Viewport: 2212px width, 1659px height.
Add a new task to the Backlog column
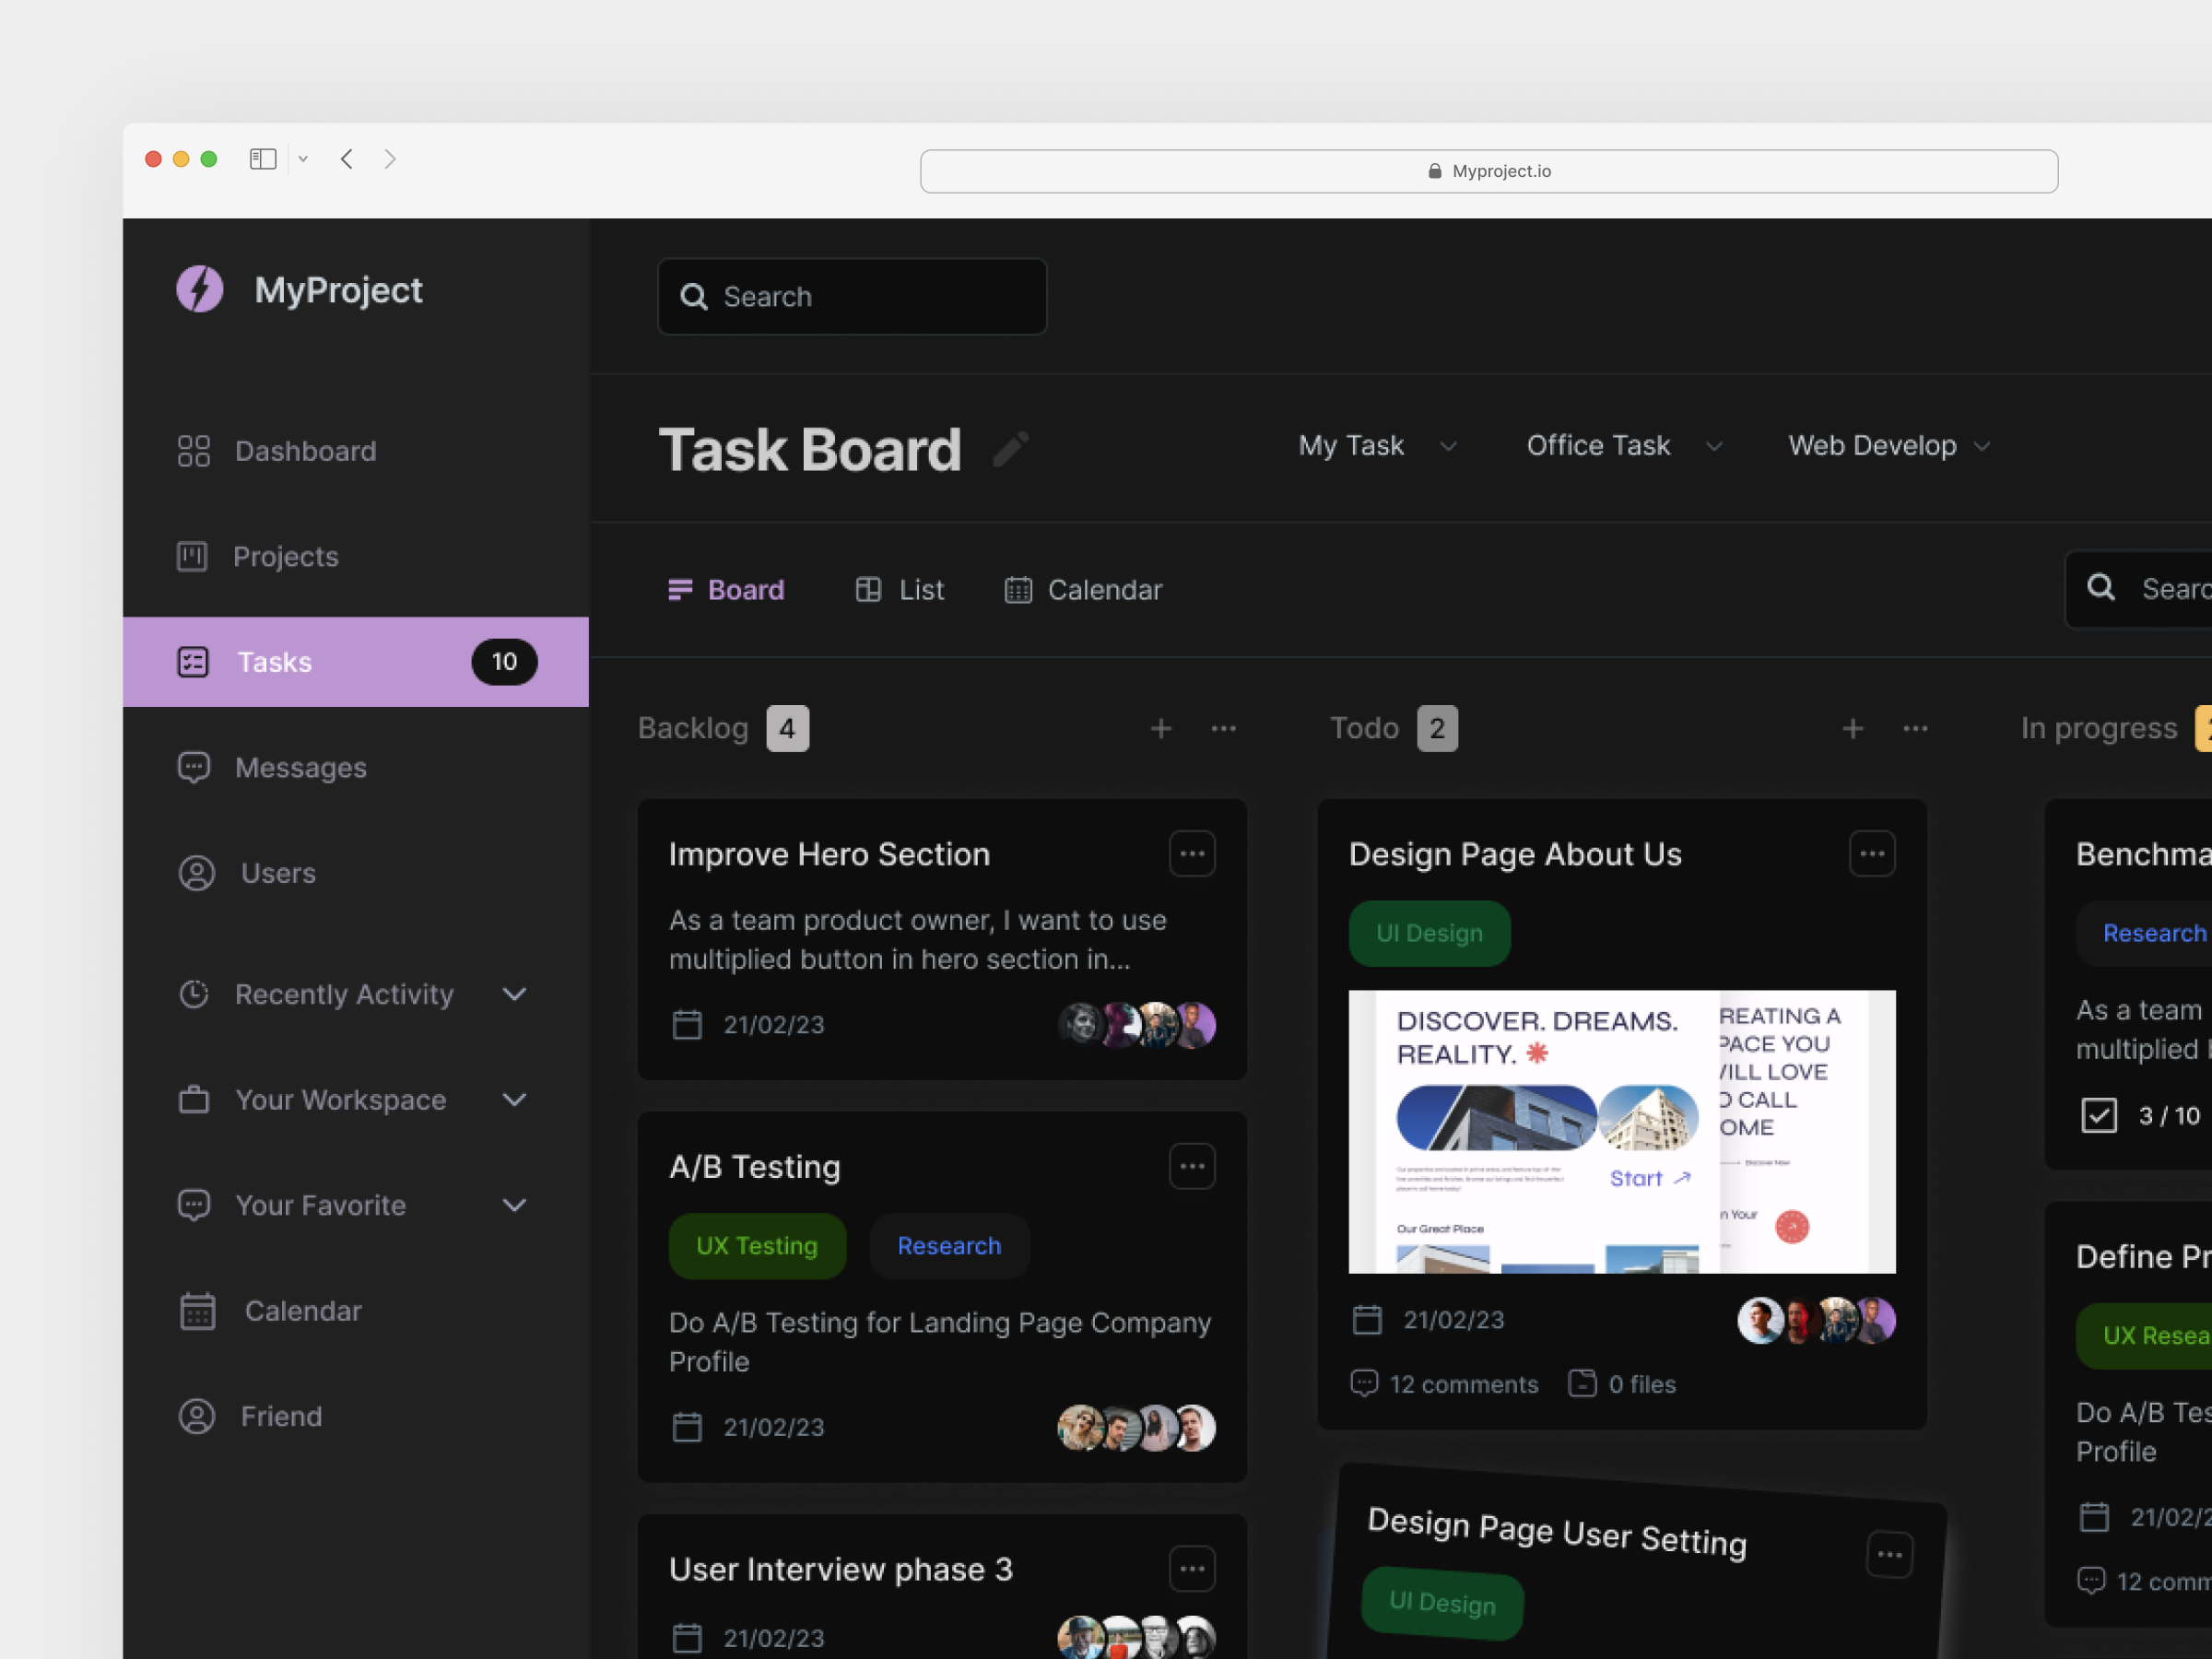pyautogui.click(x=1160, y=728)
